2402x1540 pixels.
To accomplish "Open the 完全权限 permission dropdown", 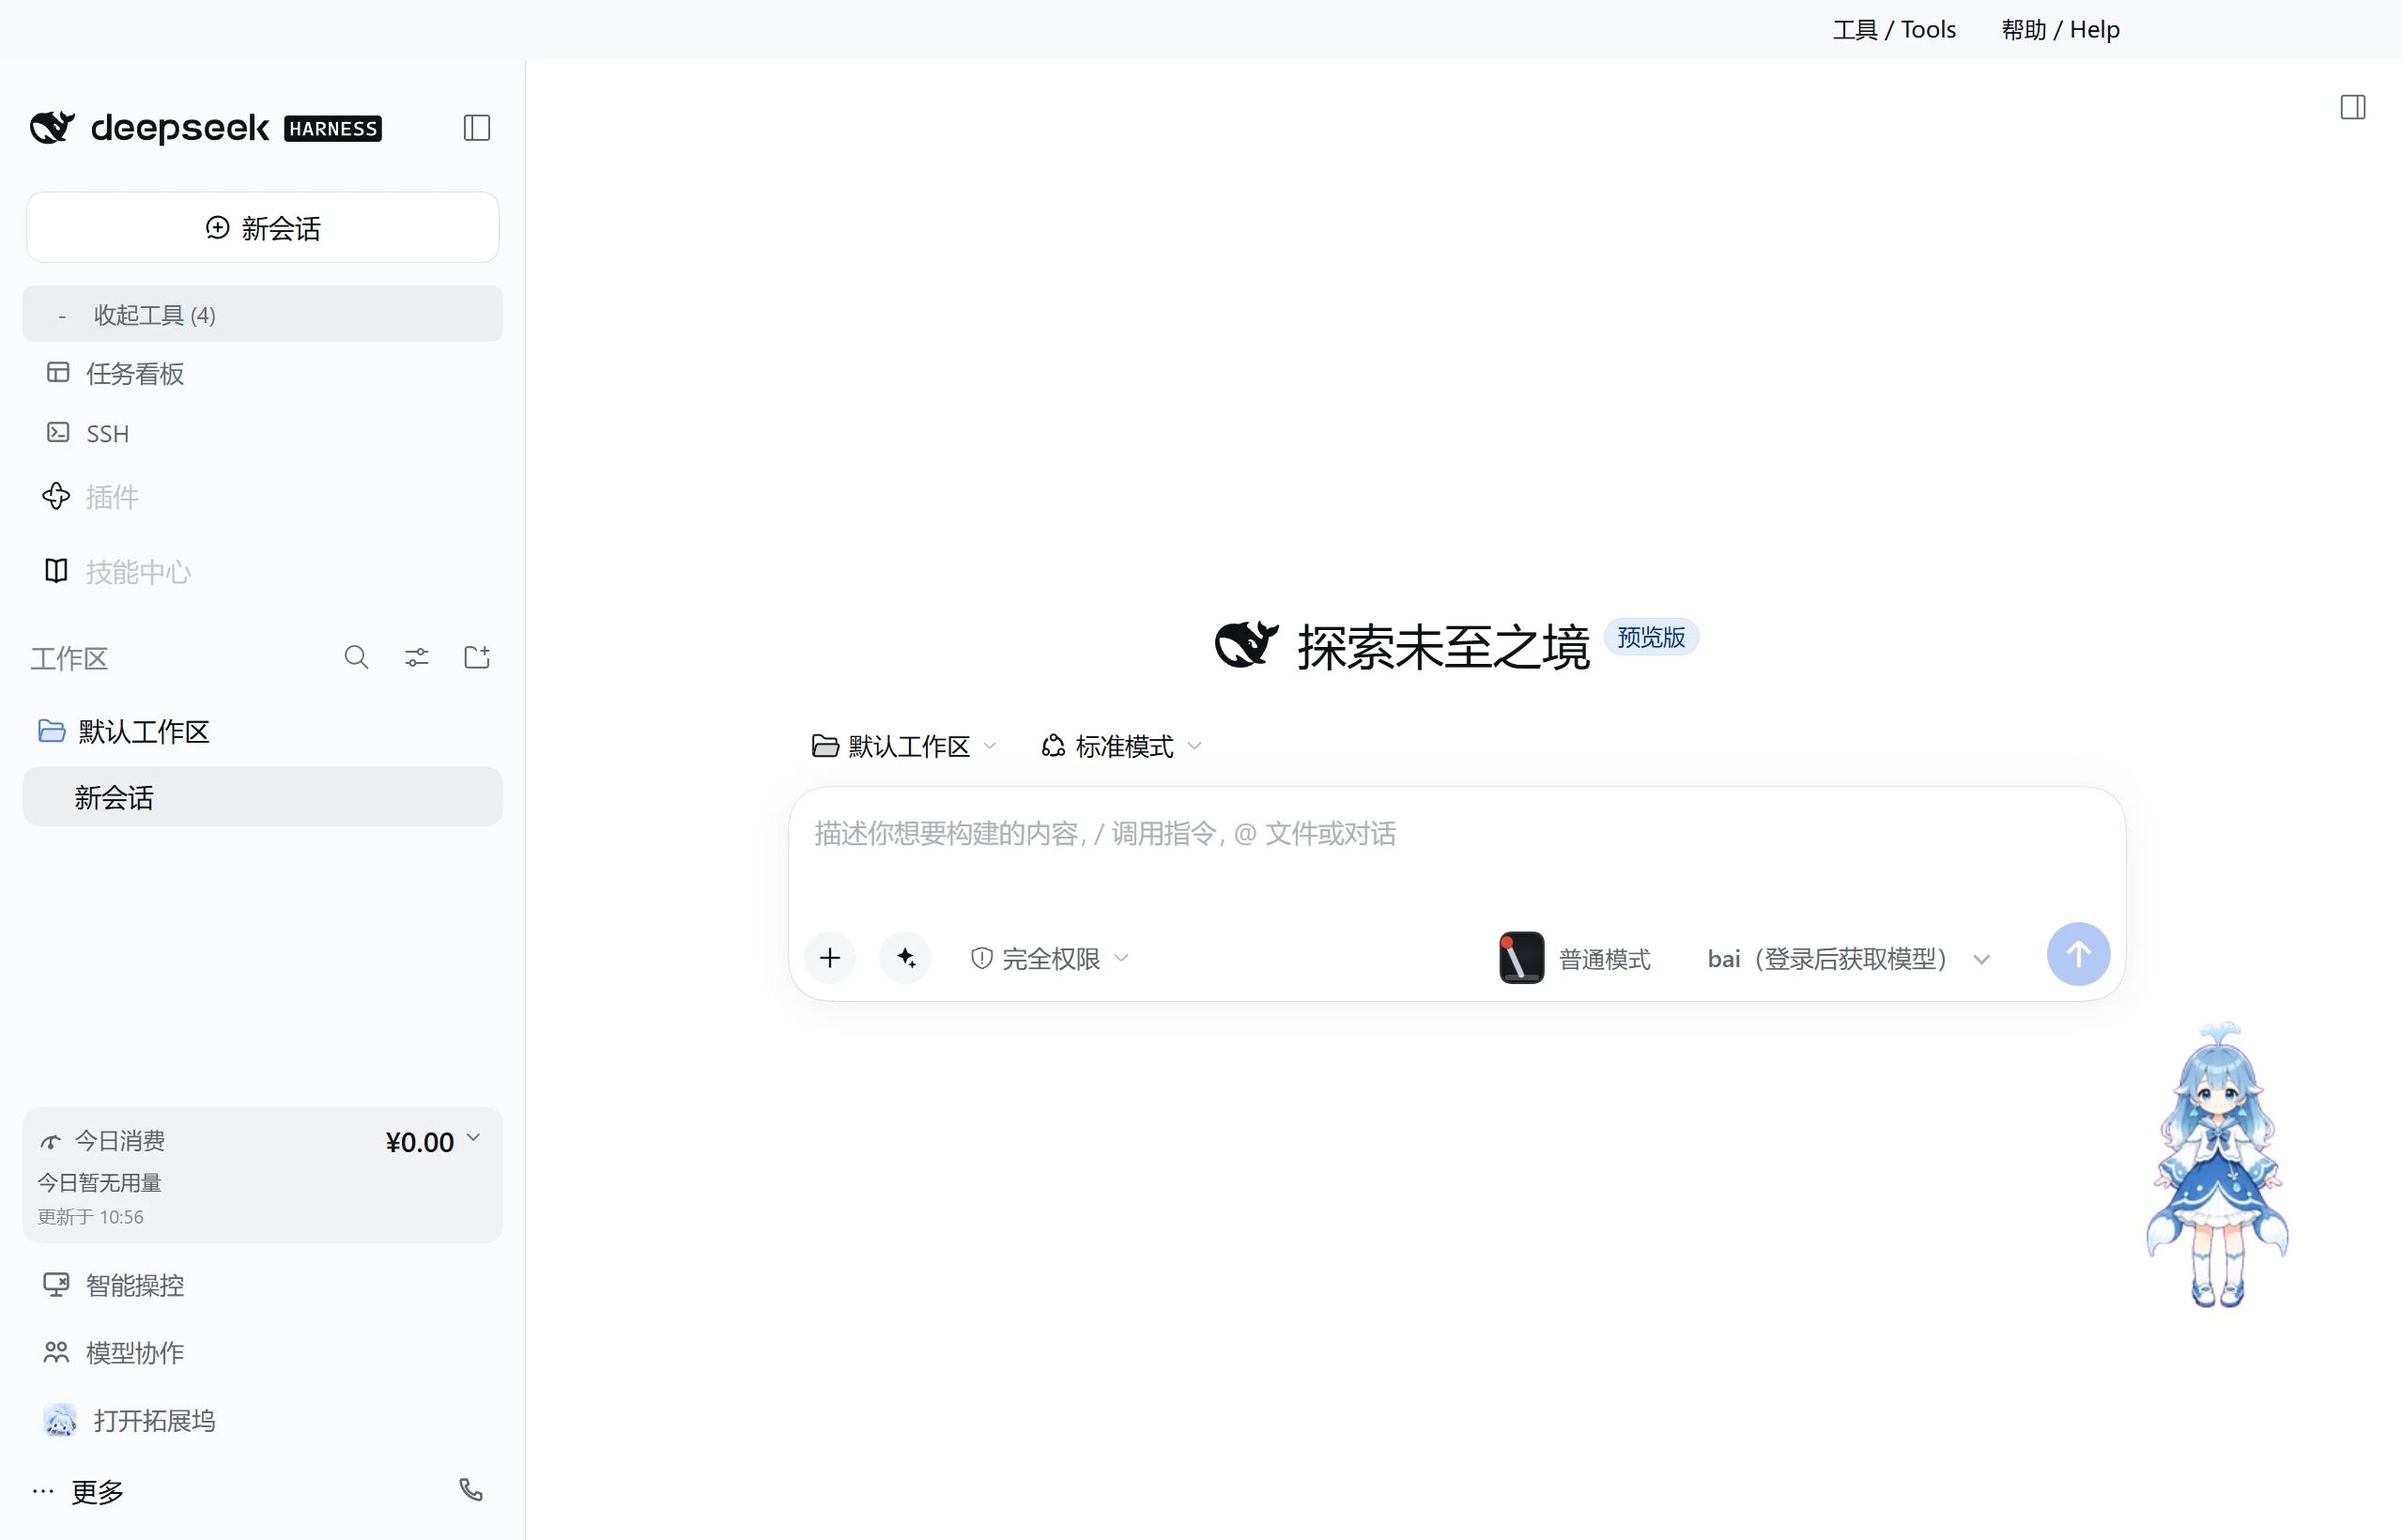I will point(1049,958).
